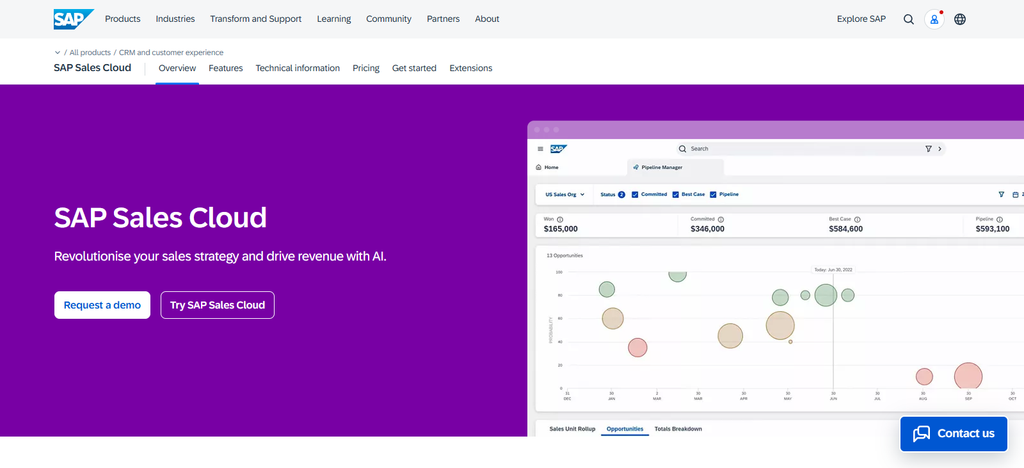Switch to the Features tab
The image size is (1024, 468).
click(225, 68)
